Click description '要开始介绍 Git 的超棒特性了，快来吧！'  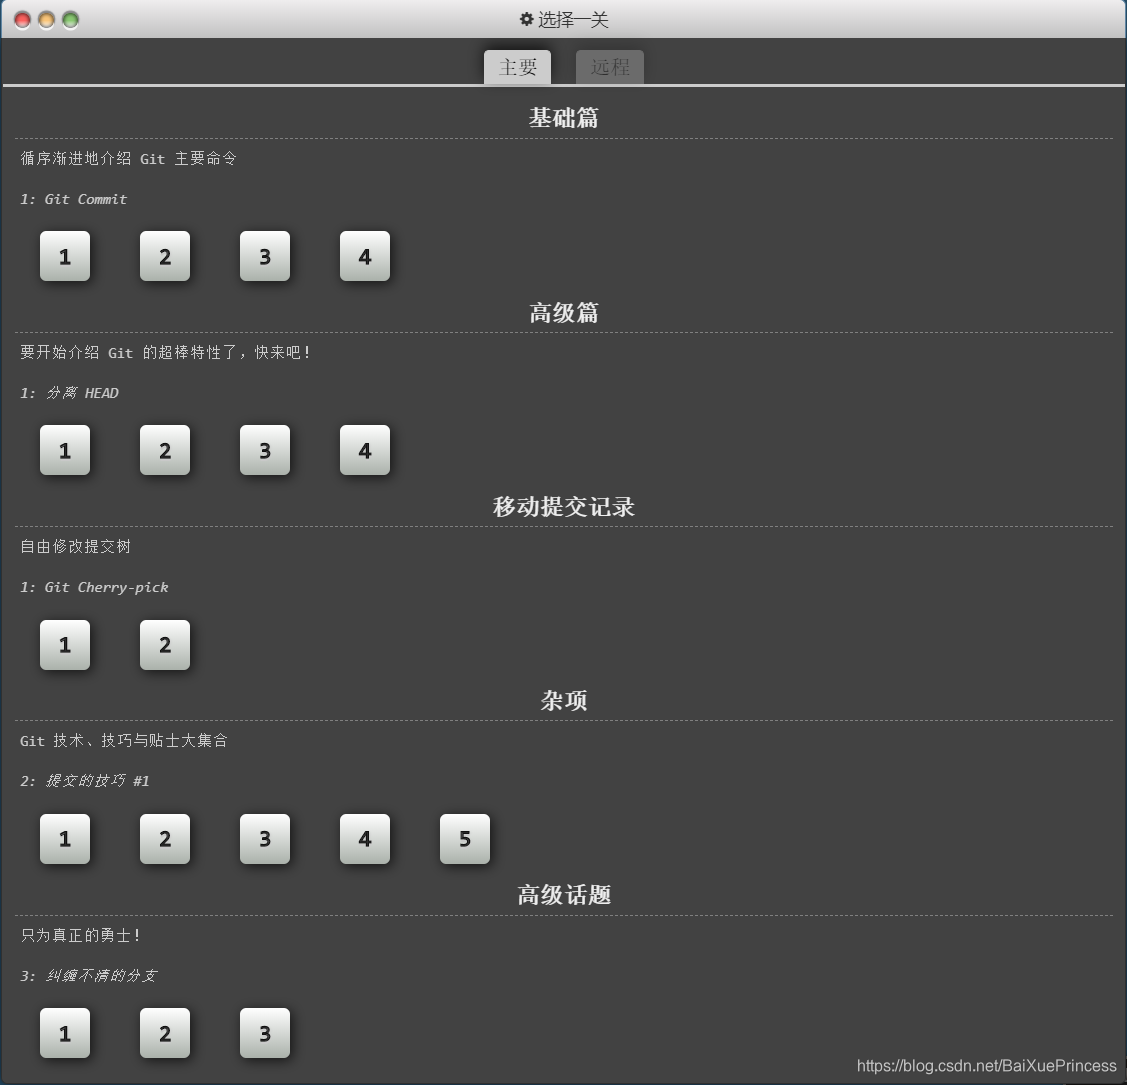[x=165, y=352]
